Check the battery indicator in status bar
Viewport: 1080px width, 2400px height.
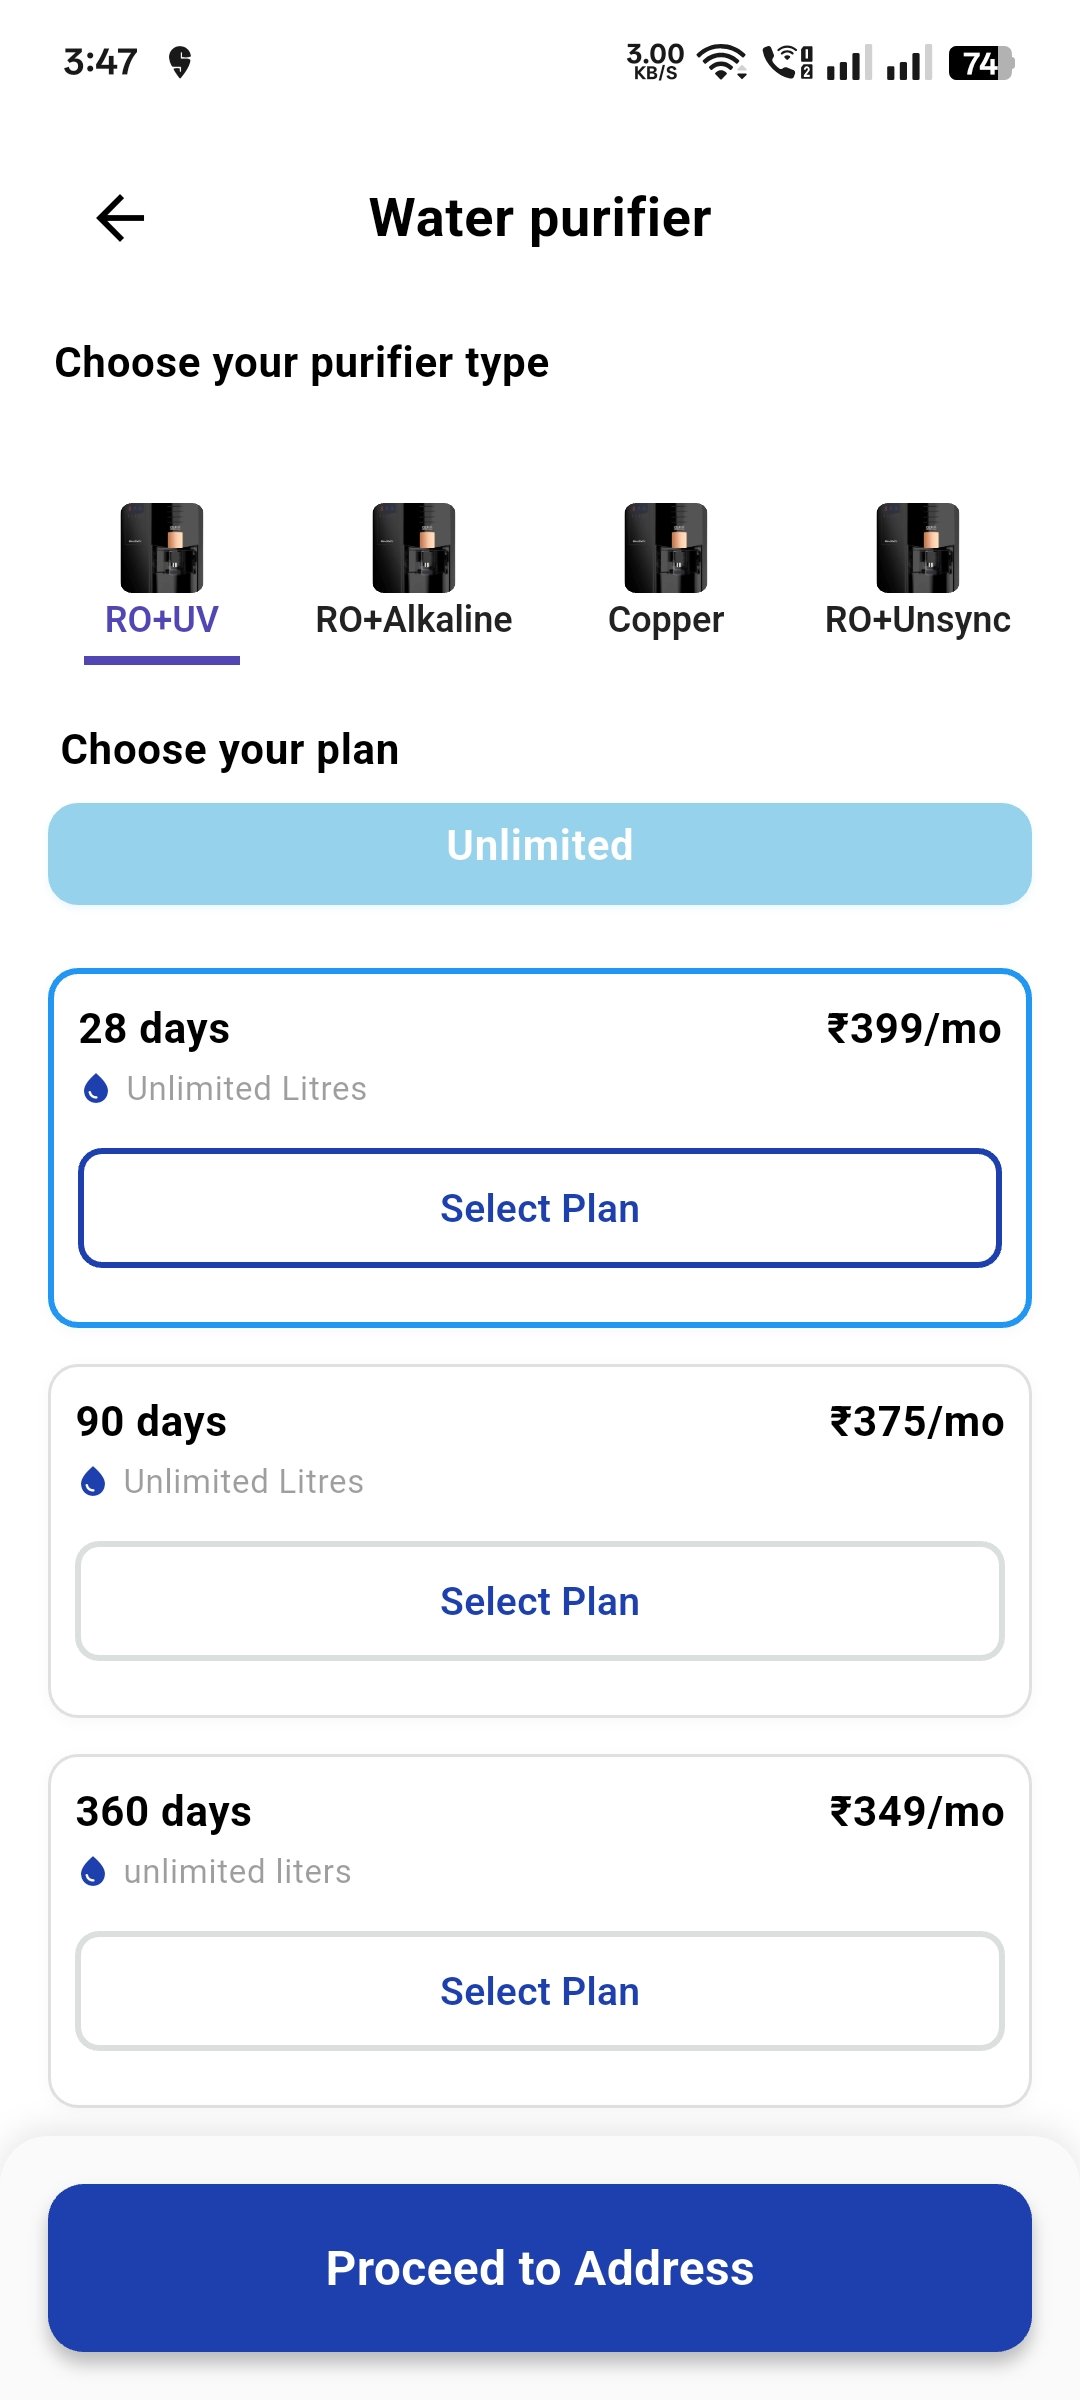tap(981, 63)
